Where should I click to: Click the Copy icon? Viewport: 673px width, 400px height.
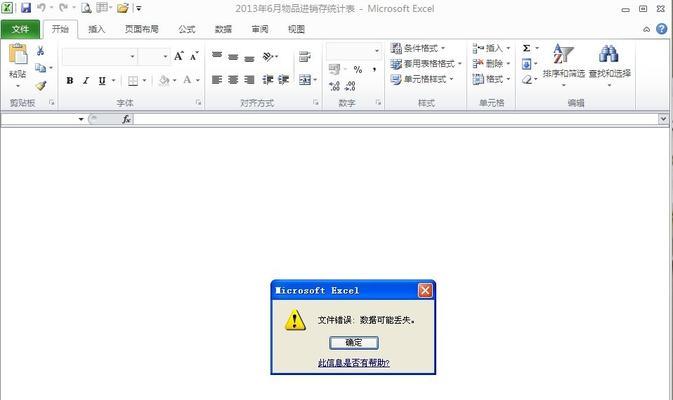(x=40, y=68)
